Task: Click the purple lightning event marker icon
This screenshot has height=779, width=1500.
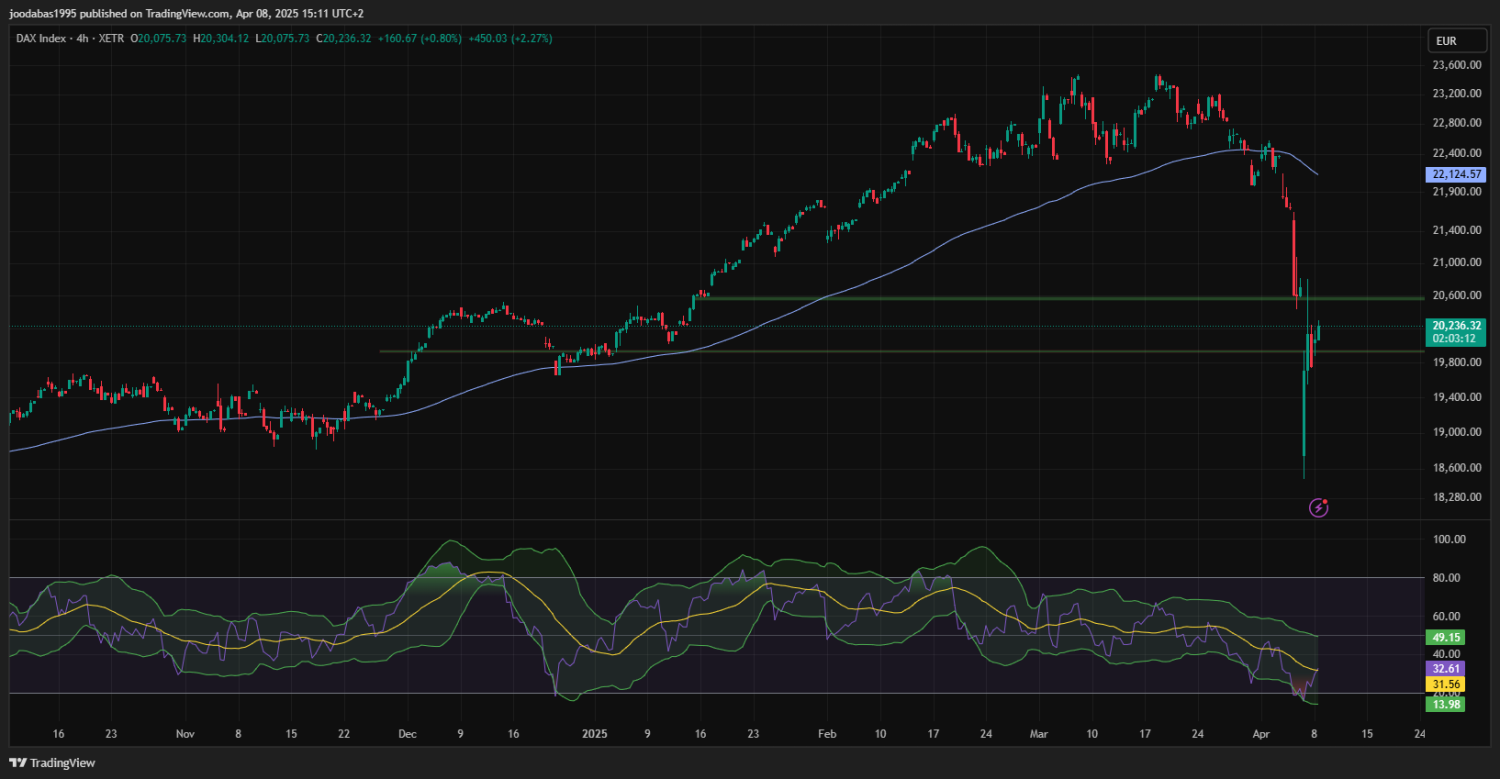Action: 1318,508
